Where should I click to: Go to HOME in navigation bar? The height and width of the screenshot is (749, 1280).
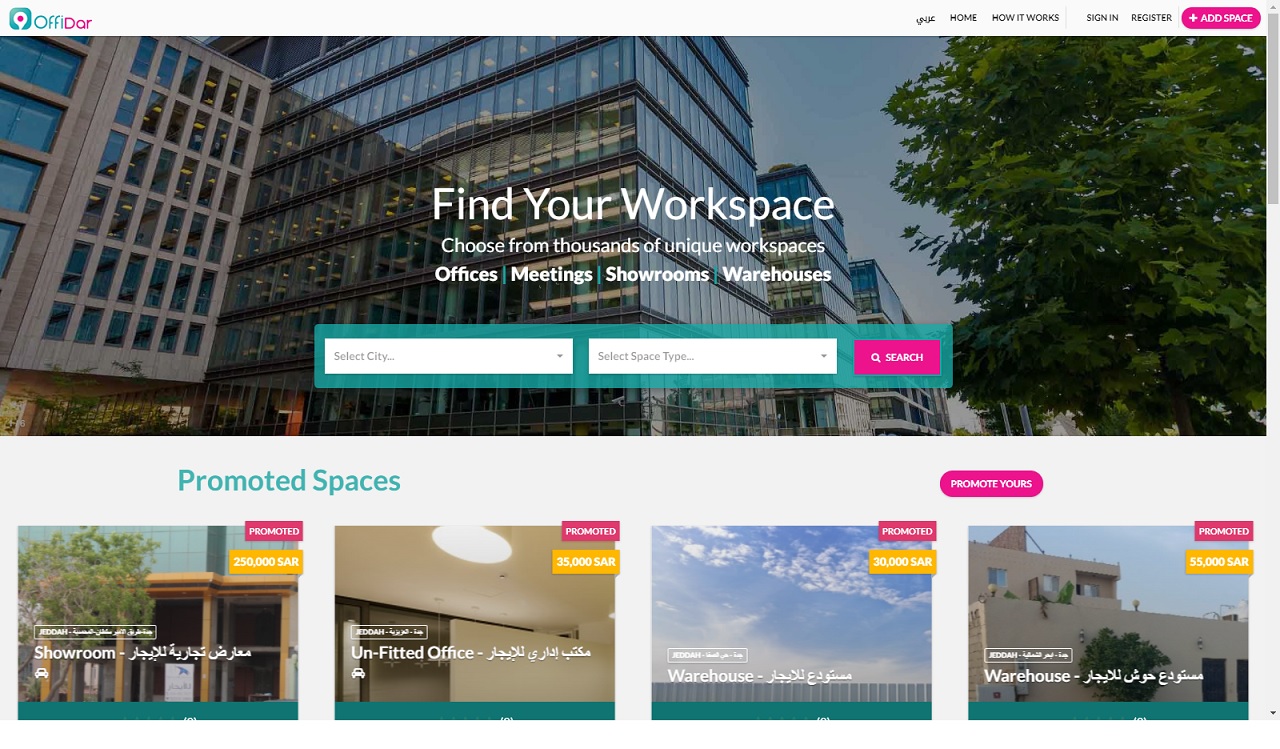[x=963, y=18]
